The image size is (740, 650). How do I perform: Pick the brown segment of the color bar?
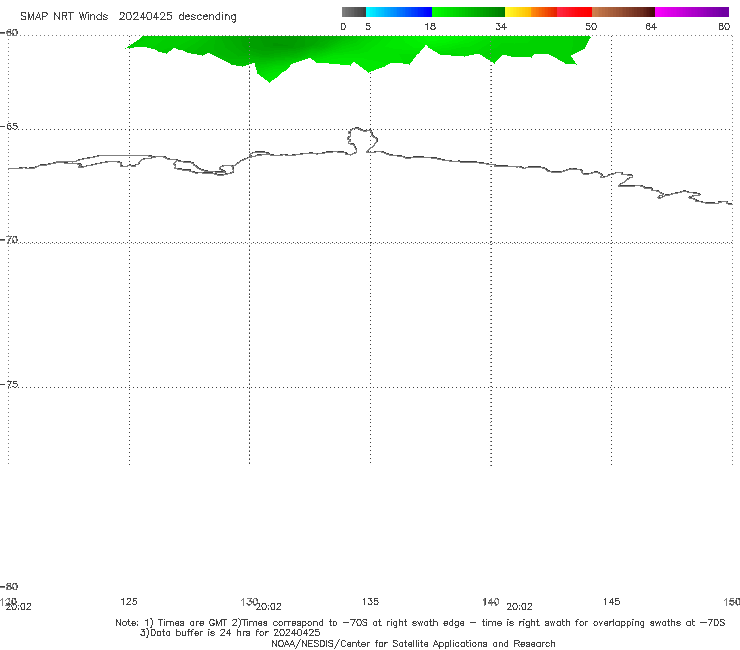(623, 12)
